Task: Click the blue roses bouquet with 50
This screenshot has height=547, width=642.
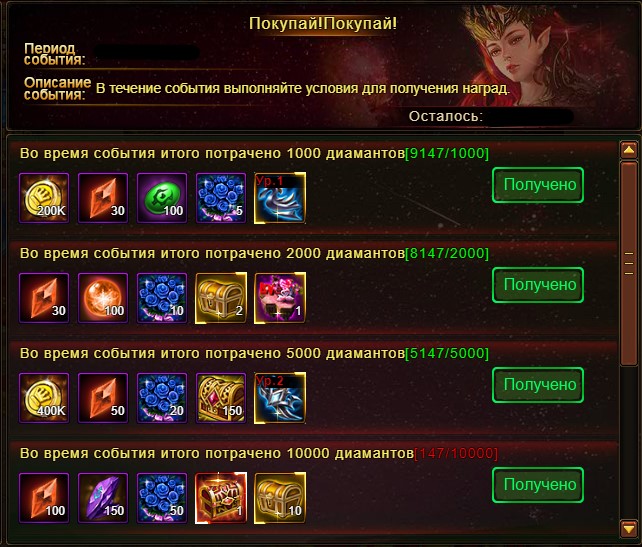Action: coord(162,498)
